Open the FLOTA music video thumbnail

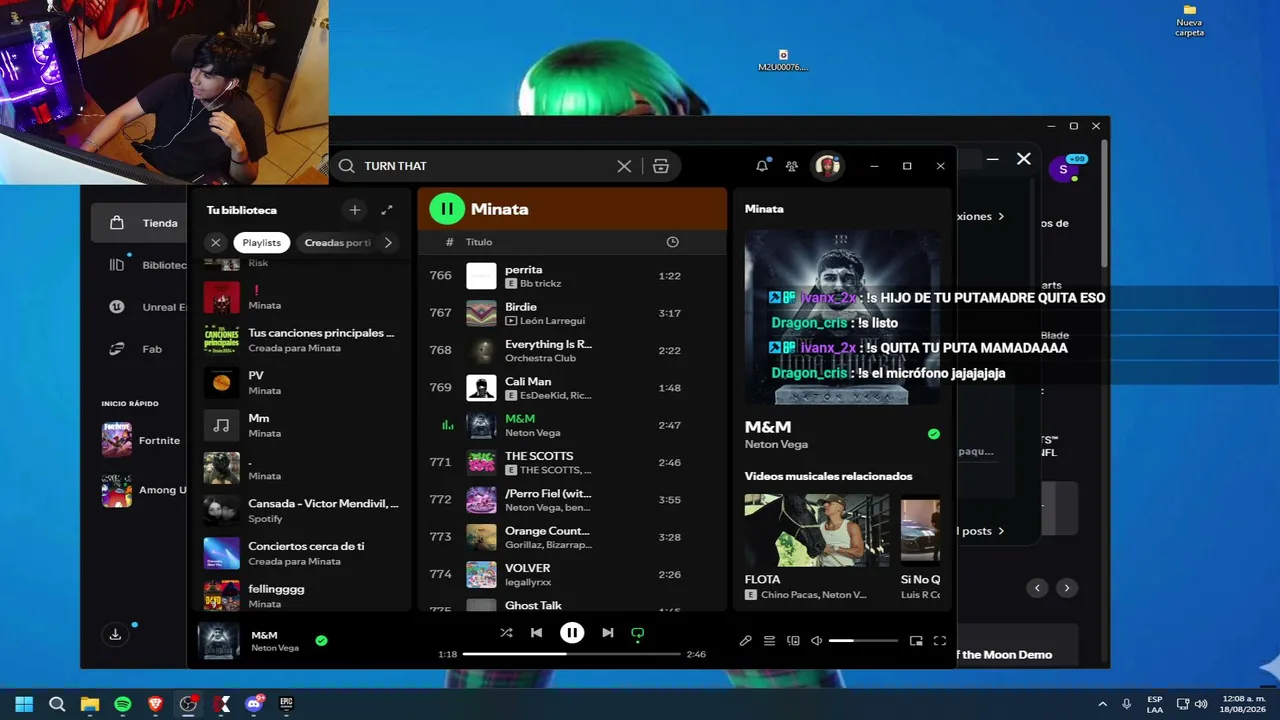coord(817,530)
